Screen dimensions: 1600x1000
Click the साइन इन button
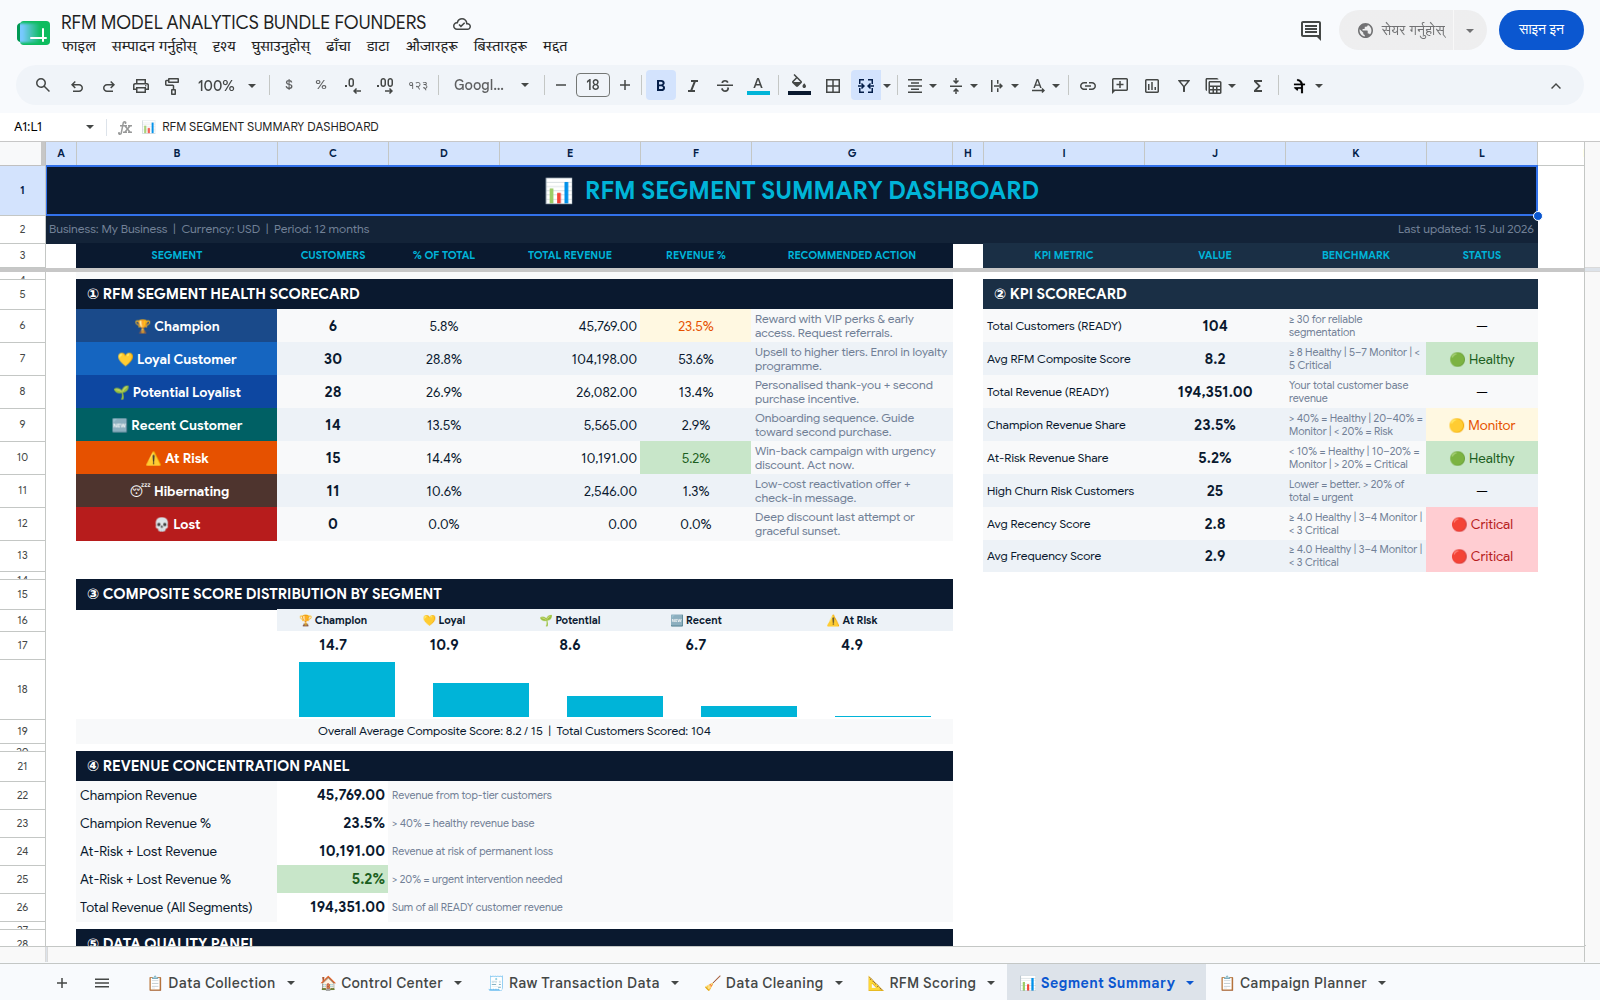point(1541,30)
